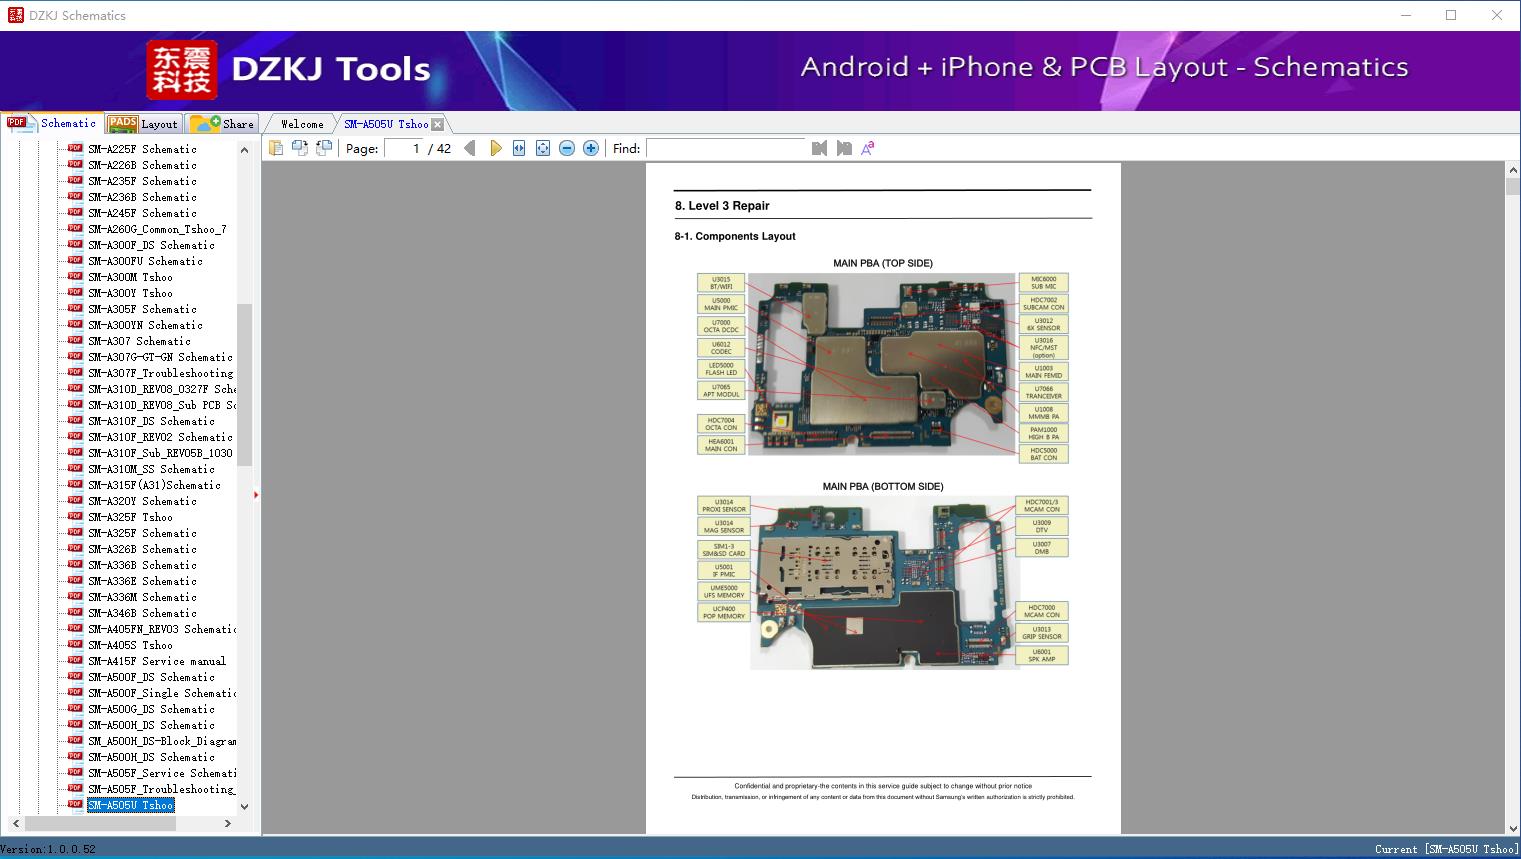The height and width of the screenshot is (859, 1521).
Task: Select highlighted SM-A505U Tshoo entry
Action: click(130, 805)
